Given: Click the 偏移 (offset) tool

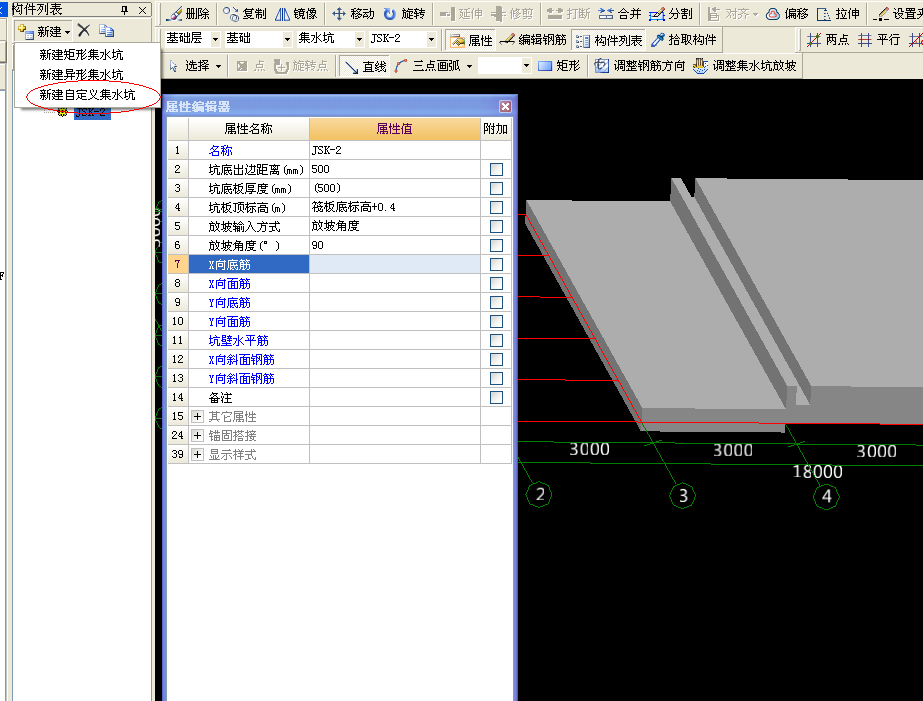Looking at the screenshot, I should click(x=787, y=14).
